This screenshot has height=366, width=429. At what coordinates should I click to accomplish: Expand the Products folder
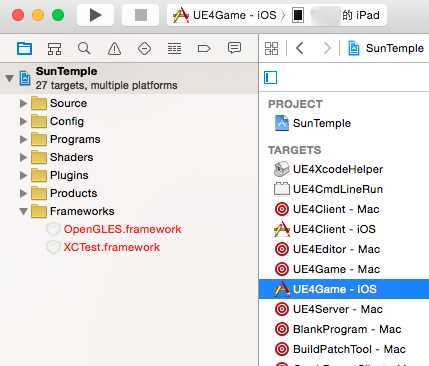pos(23,193)
